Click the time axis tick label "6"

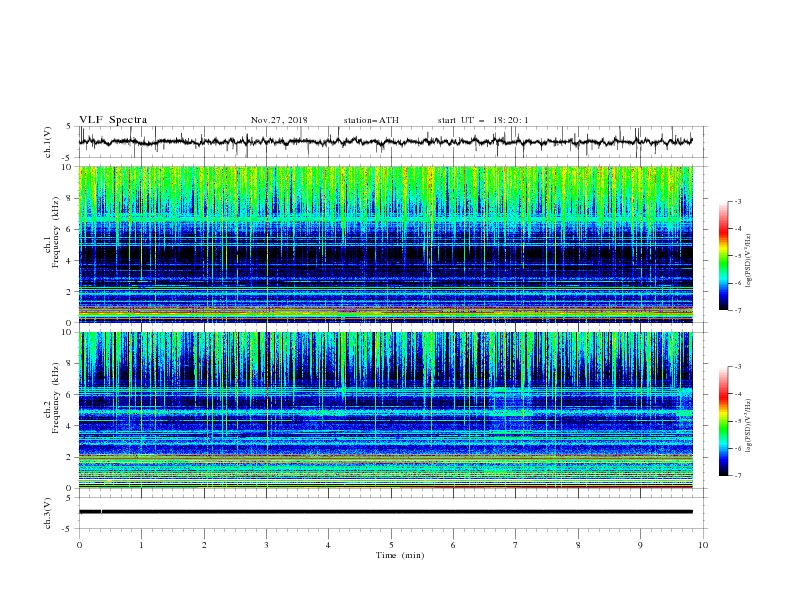453,545
